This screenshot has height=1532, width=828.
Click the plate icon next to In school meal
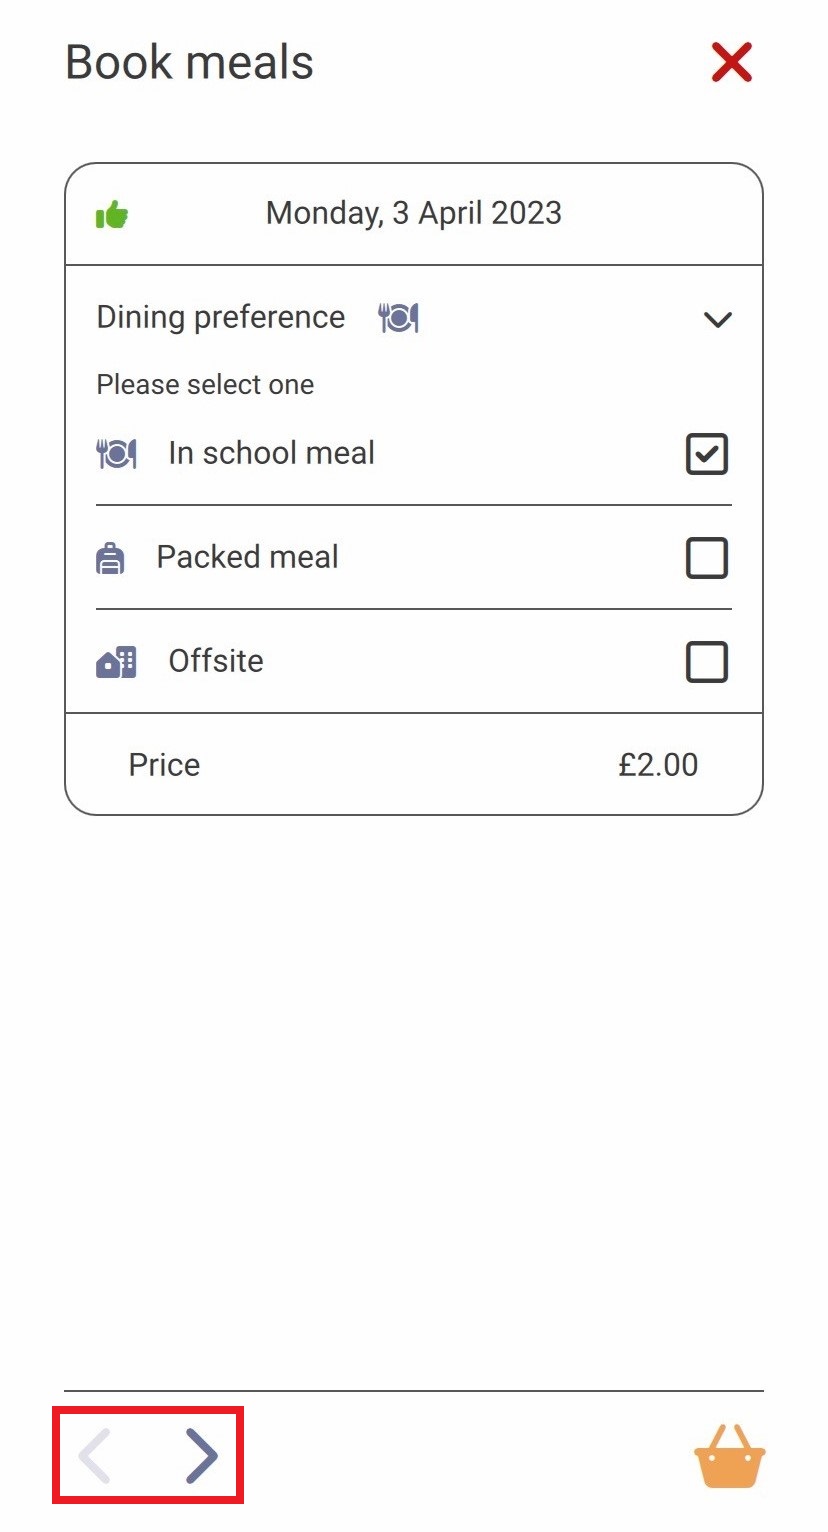pyautogui.click(x=116, y=454)
